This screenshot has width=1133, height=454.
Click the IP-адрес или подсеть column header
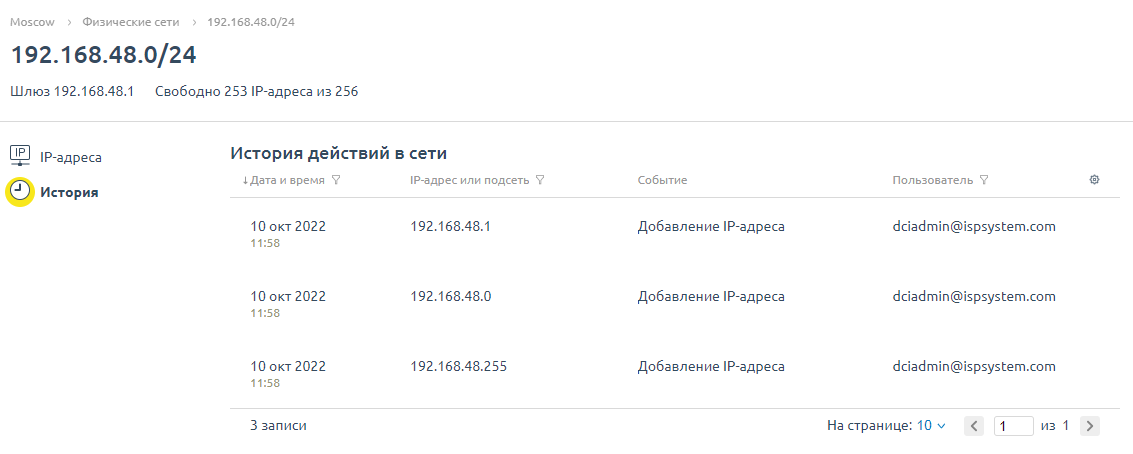tap(469, 180)
